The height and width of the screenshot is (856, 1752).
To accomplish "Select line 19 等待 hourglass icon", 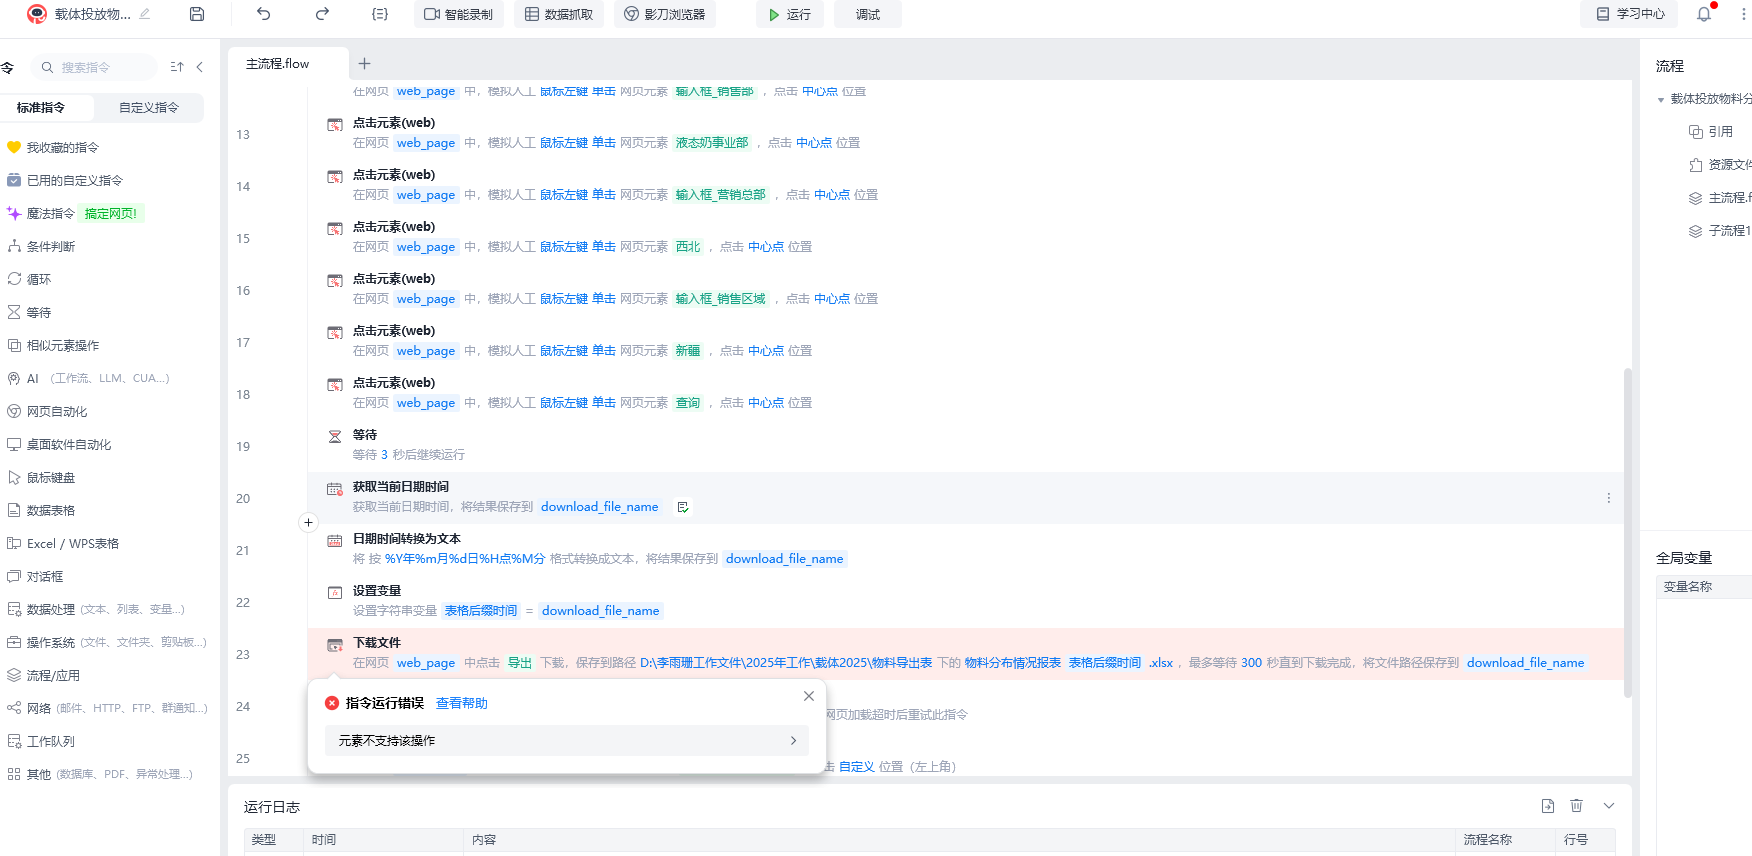I will (x=335, y=436).
